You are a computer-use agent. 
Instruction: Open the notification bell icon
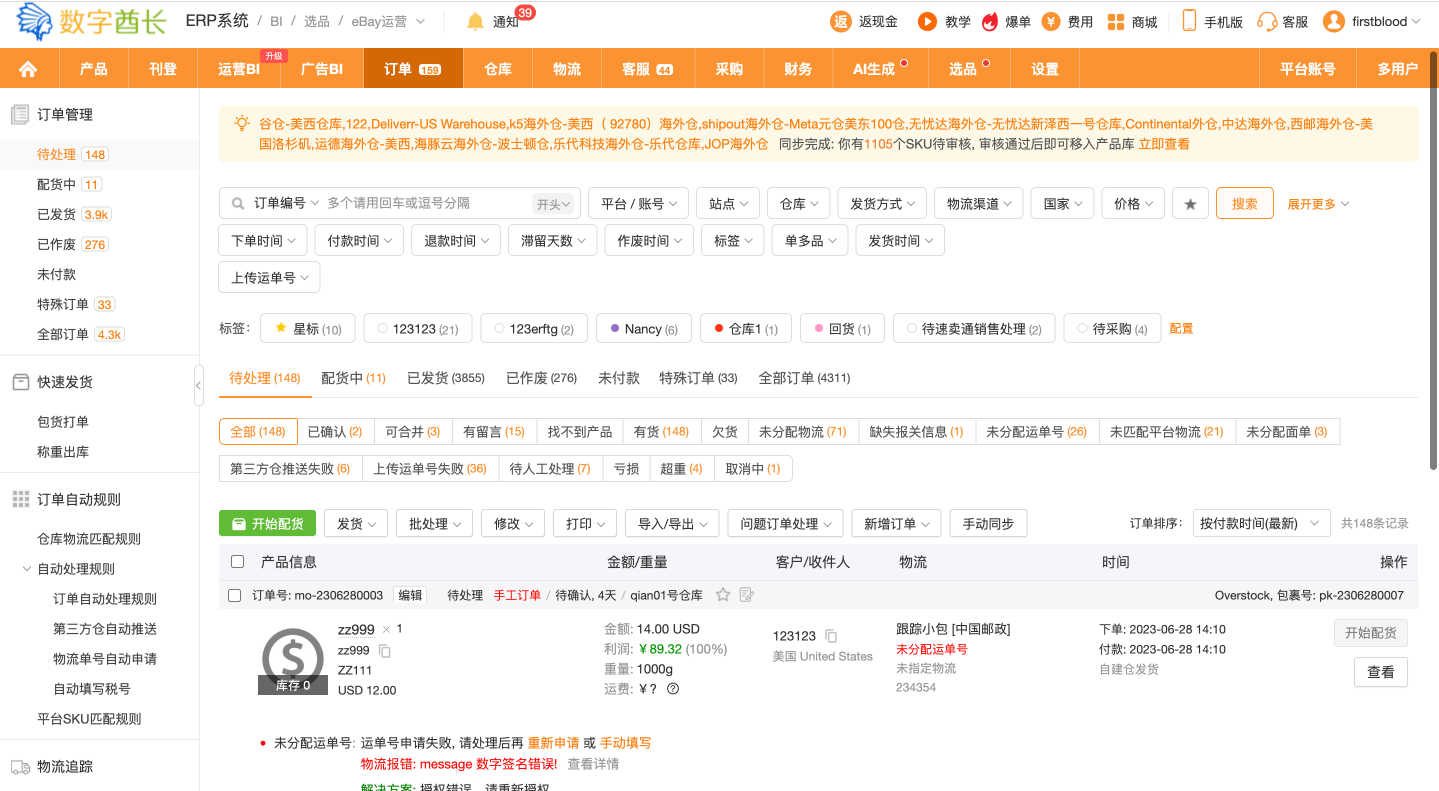click(476, 21)
